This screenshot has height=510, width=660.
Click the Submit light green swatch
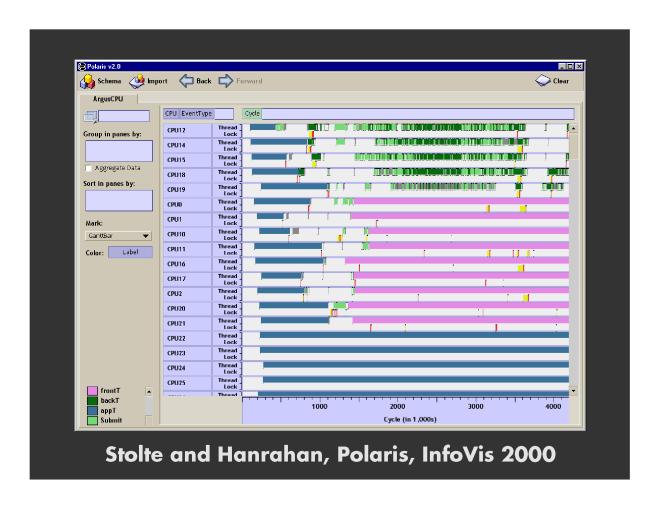[x=92, y=420]
